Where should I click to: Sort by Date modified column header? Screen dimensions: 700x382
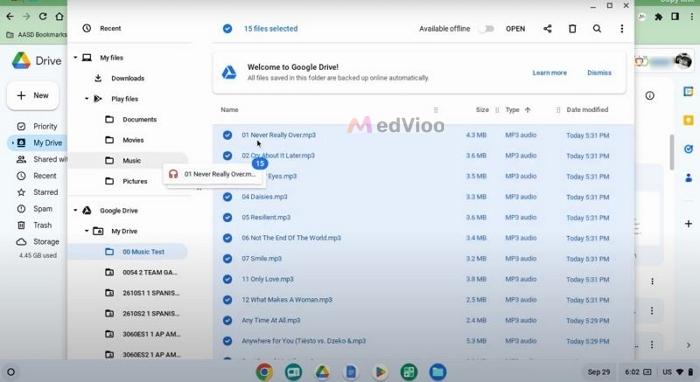(x=587, y=110)
